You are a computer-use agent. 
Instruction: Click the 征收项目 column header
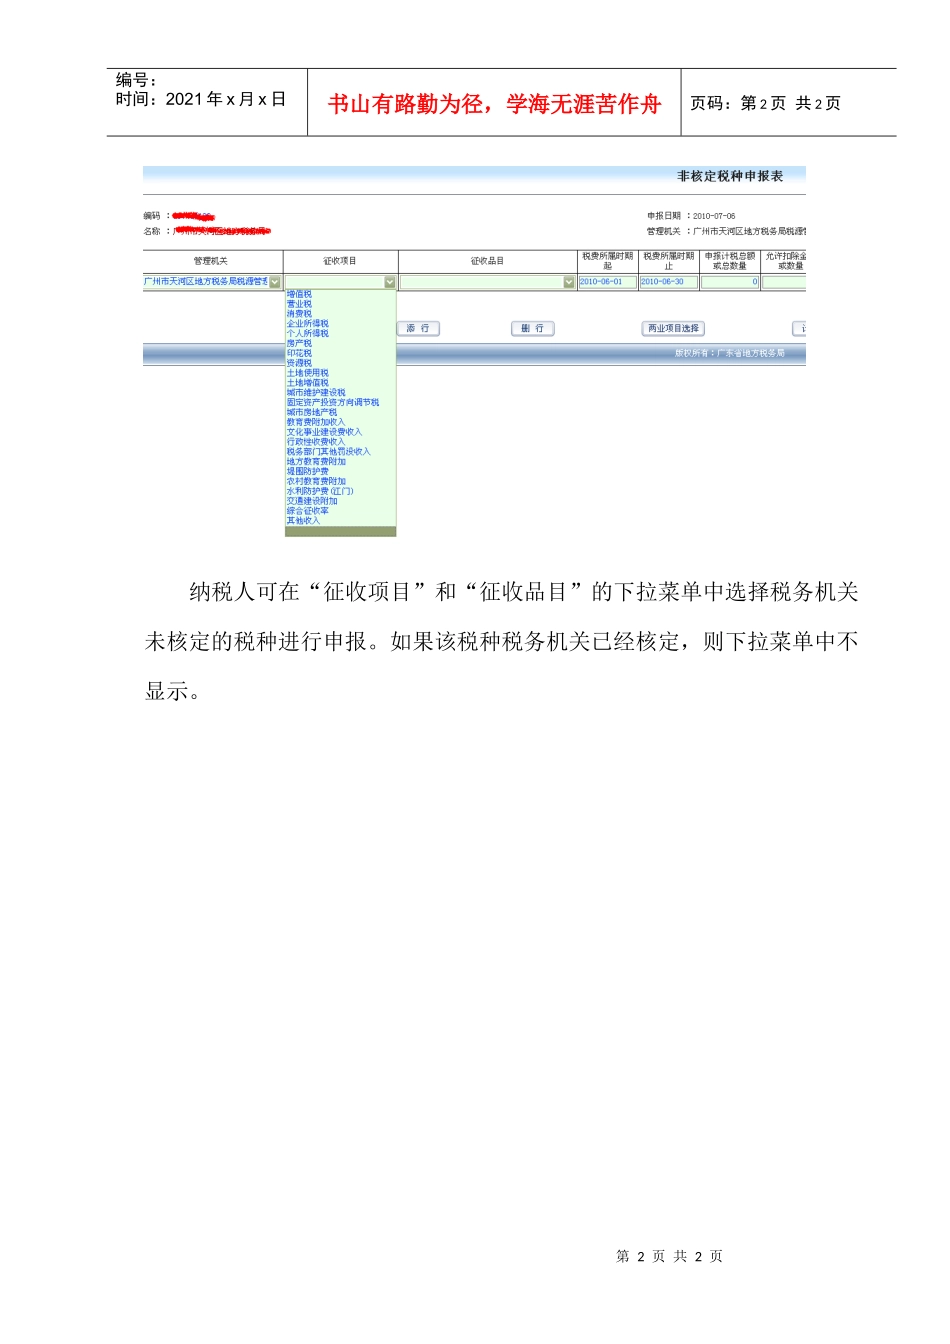340,261
